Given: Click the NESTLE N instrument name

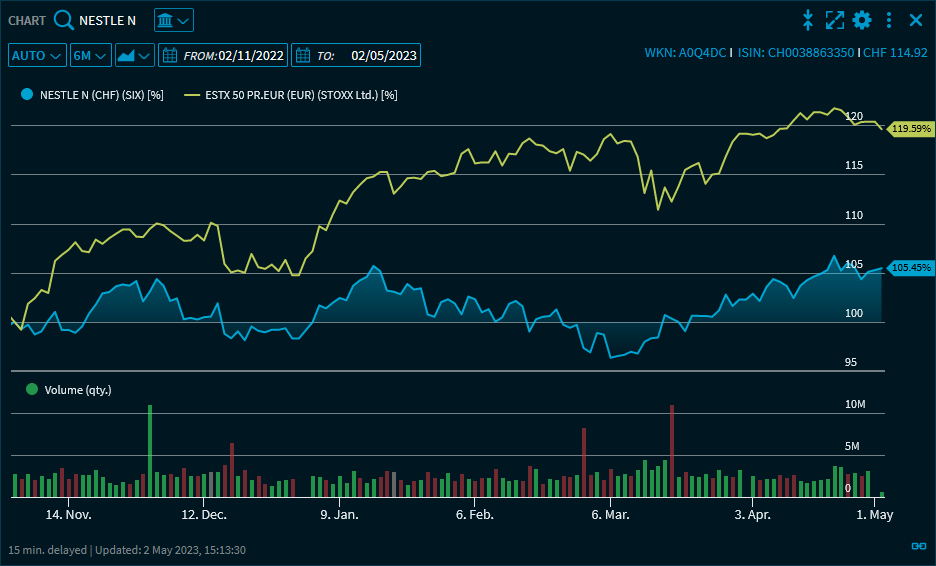Looking at the screenshot, I should coord(107,20).
